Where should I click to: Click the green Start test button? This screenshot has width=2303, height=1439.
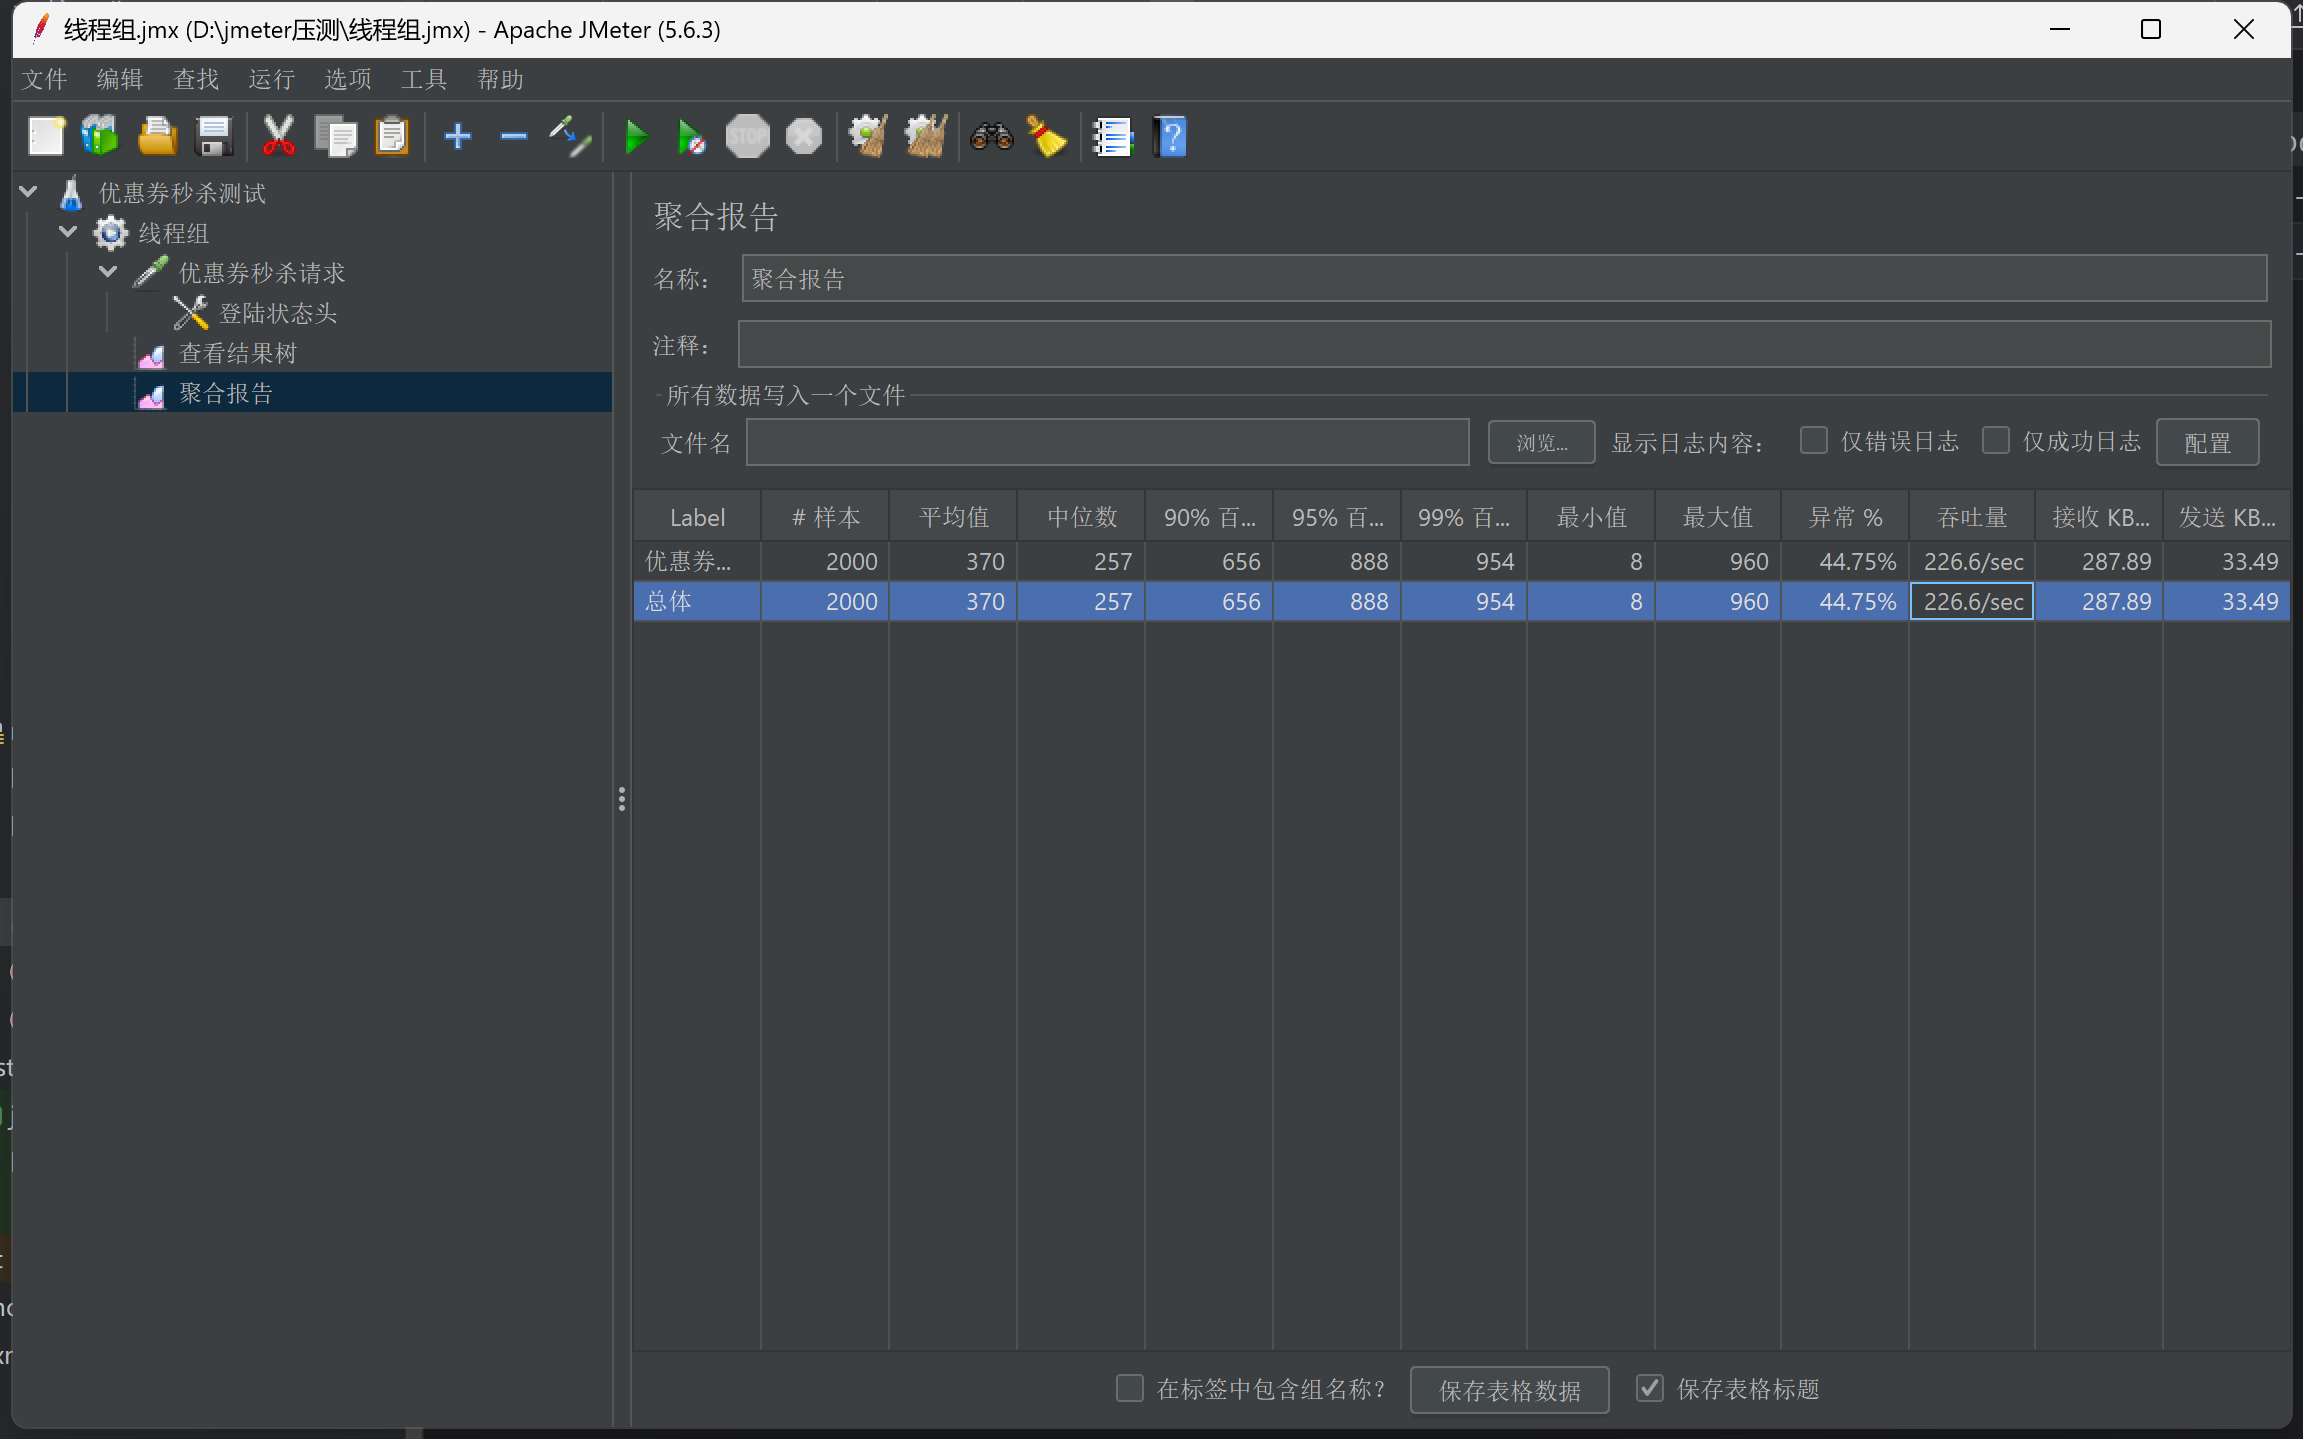tap(635, 137)
